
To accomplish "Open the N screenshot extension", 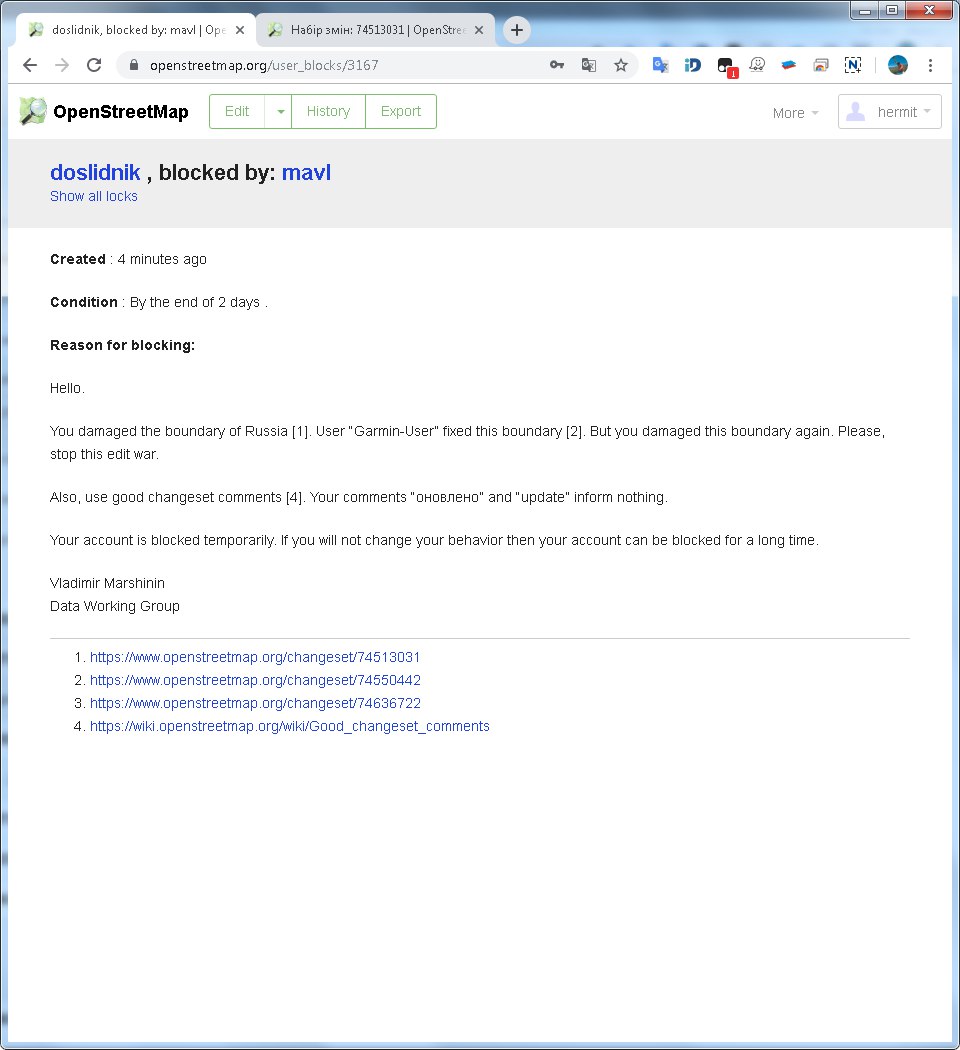I will click(x=853, y=65).
